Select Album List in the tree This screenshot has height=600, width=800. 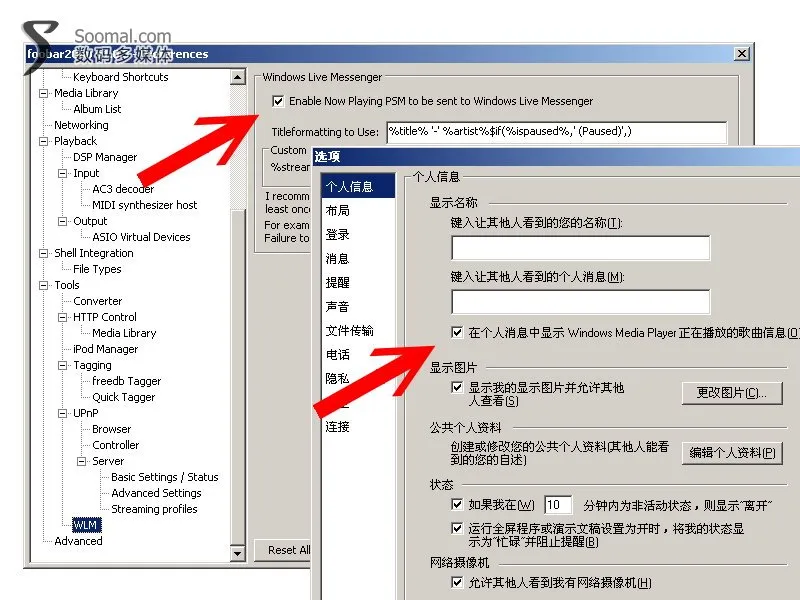pos(97,109)
